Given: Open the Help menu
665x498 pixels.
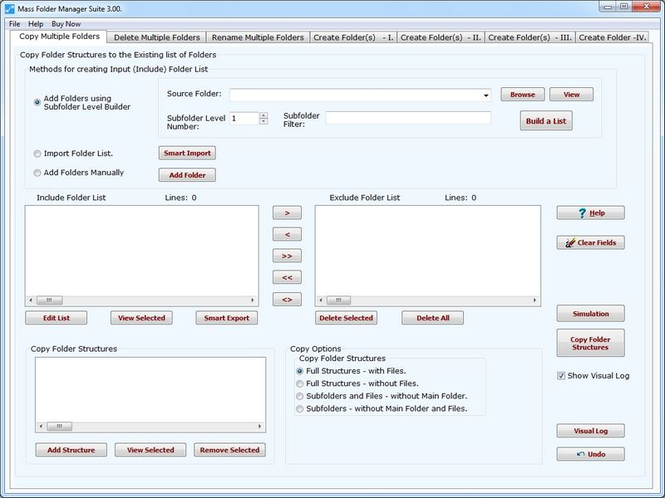Looking at the screenshot, I should (x=36, y=24).
